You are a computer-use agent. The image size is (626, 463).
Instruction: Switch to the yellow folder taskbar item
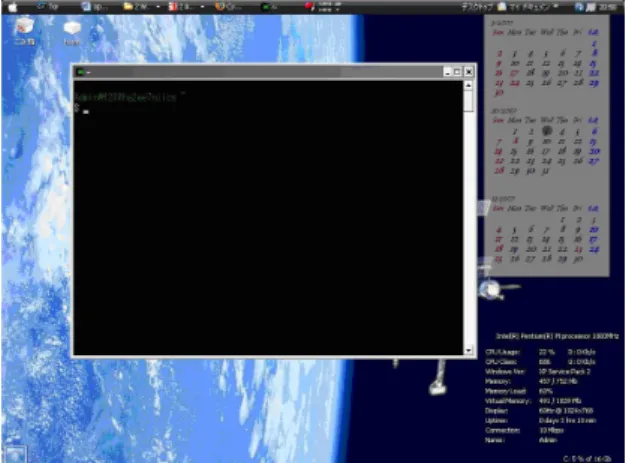pyautogui.click(x=137, y=6)
